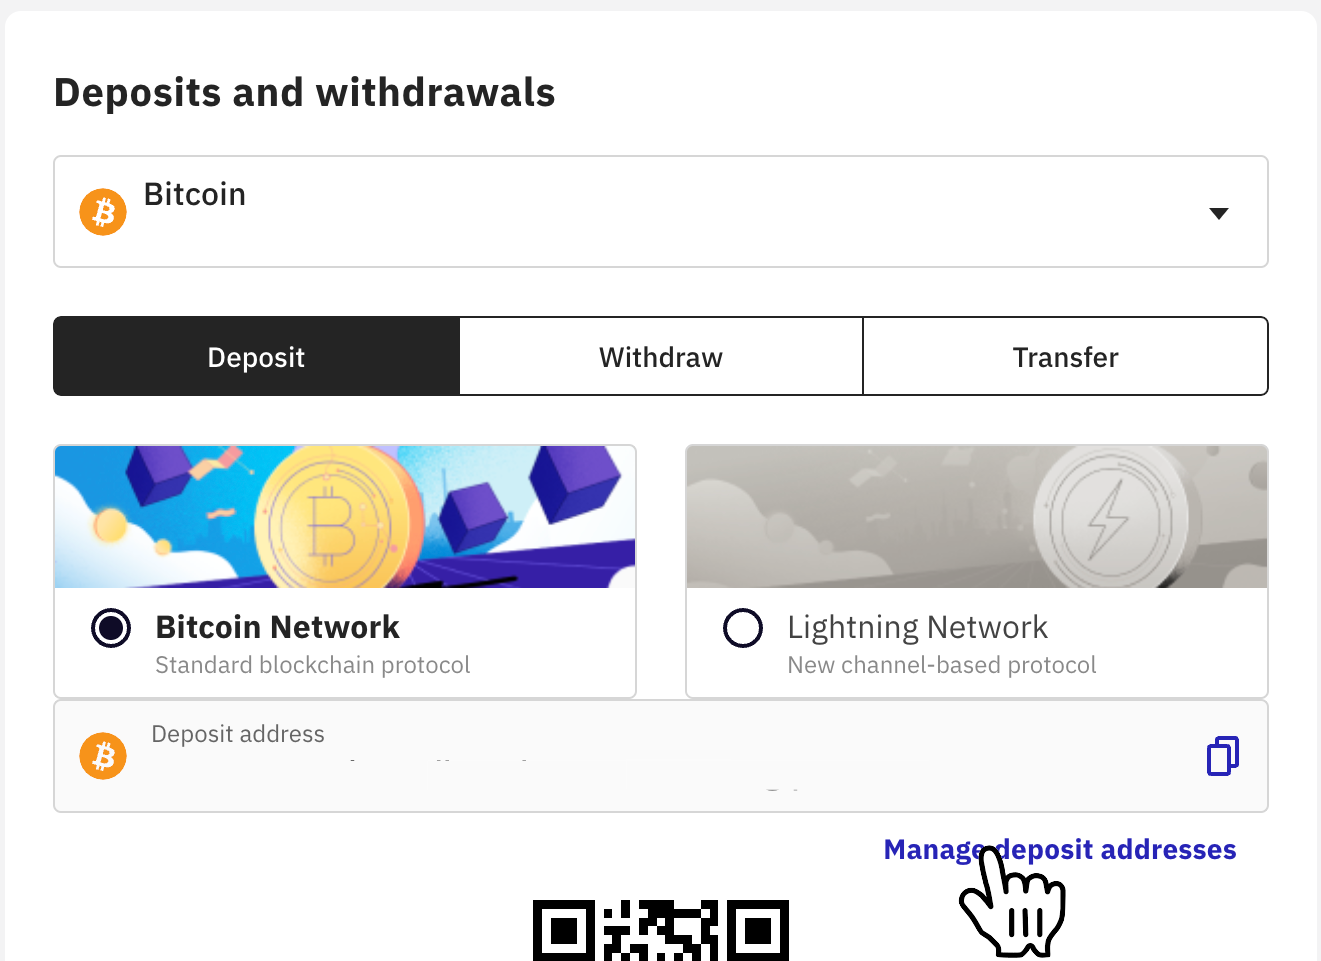Click the golden Bitcoin coin illustration
1321x961 pixels.
330,516
